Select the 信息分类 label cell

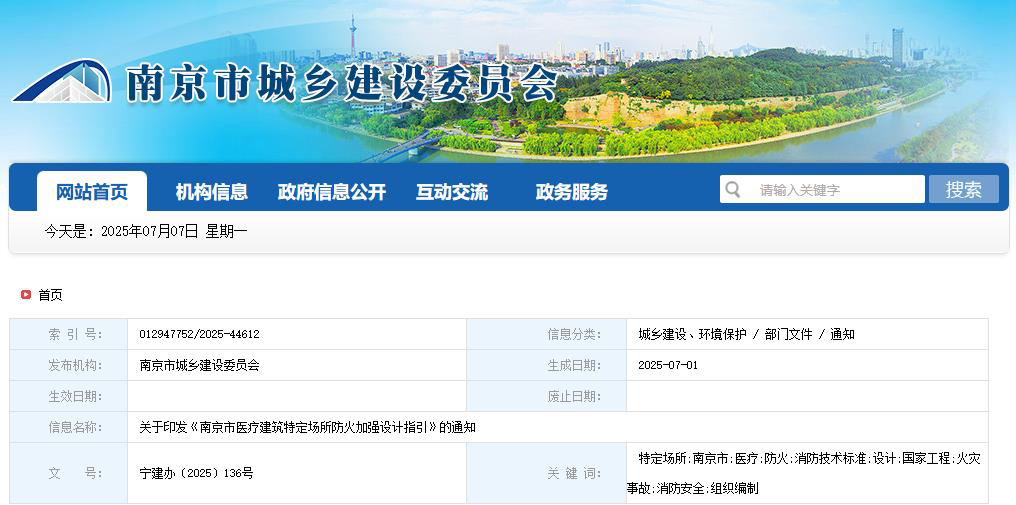click(547, 335)
